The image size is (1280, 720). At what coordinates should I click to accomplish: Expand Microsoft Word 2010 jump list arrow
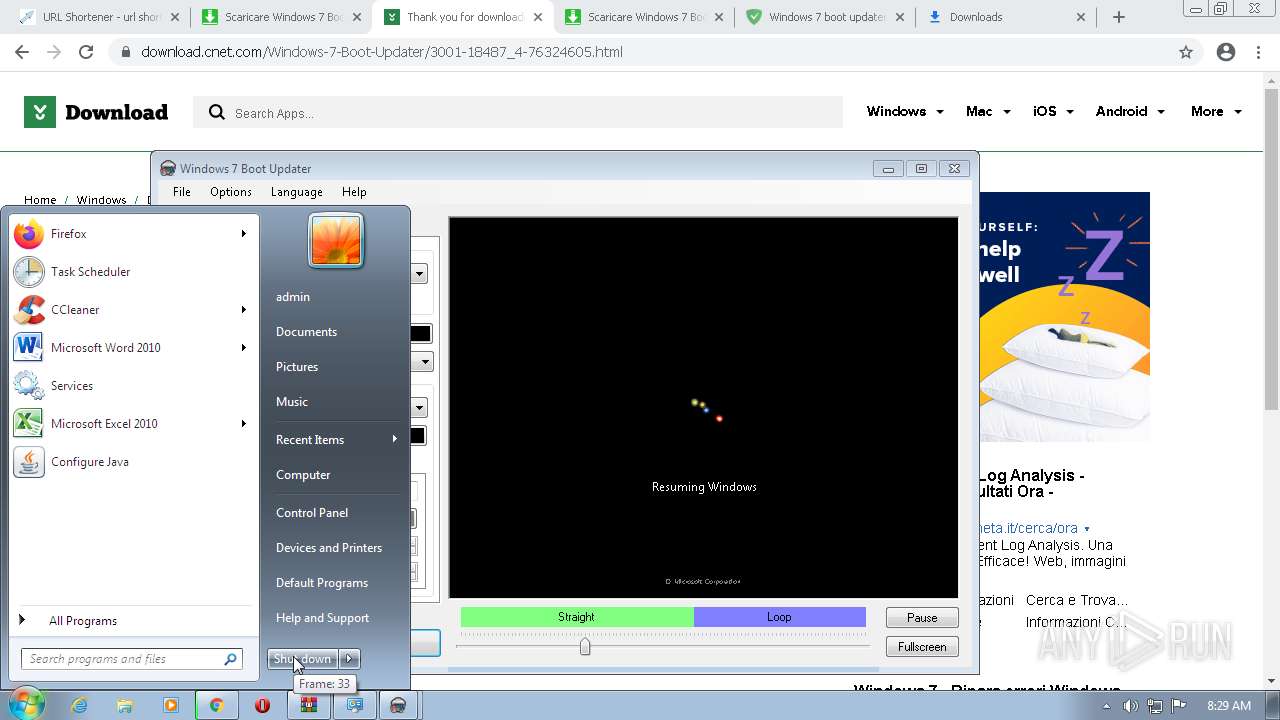[243, 348]
